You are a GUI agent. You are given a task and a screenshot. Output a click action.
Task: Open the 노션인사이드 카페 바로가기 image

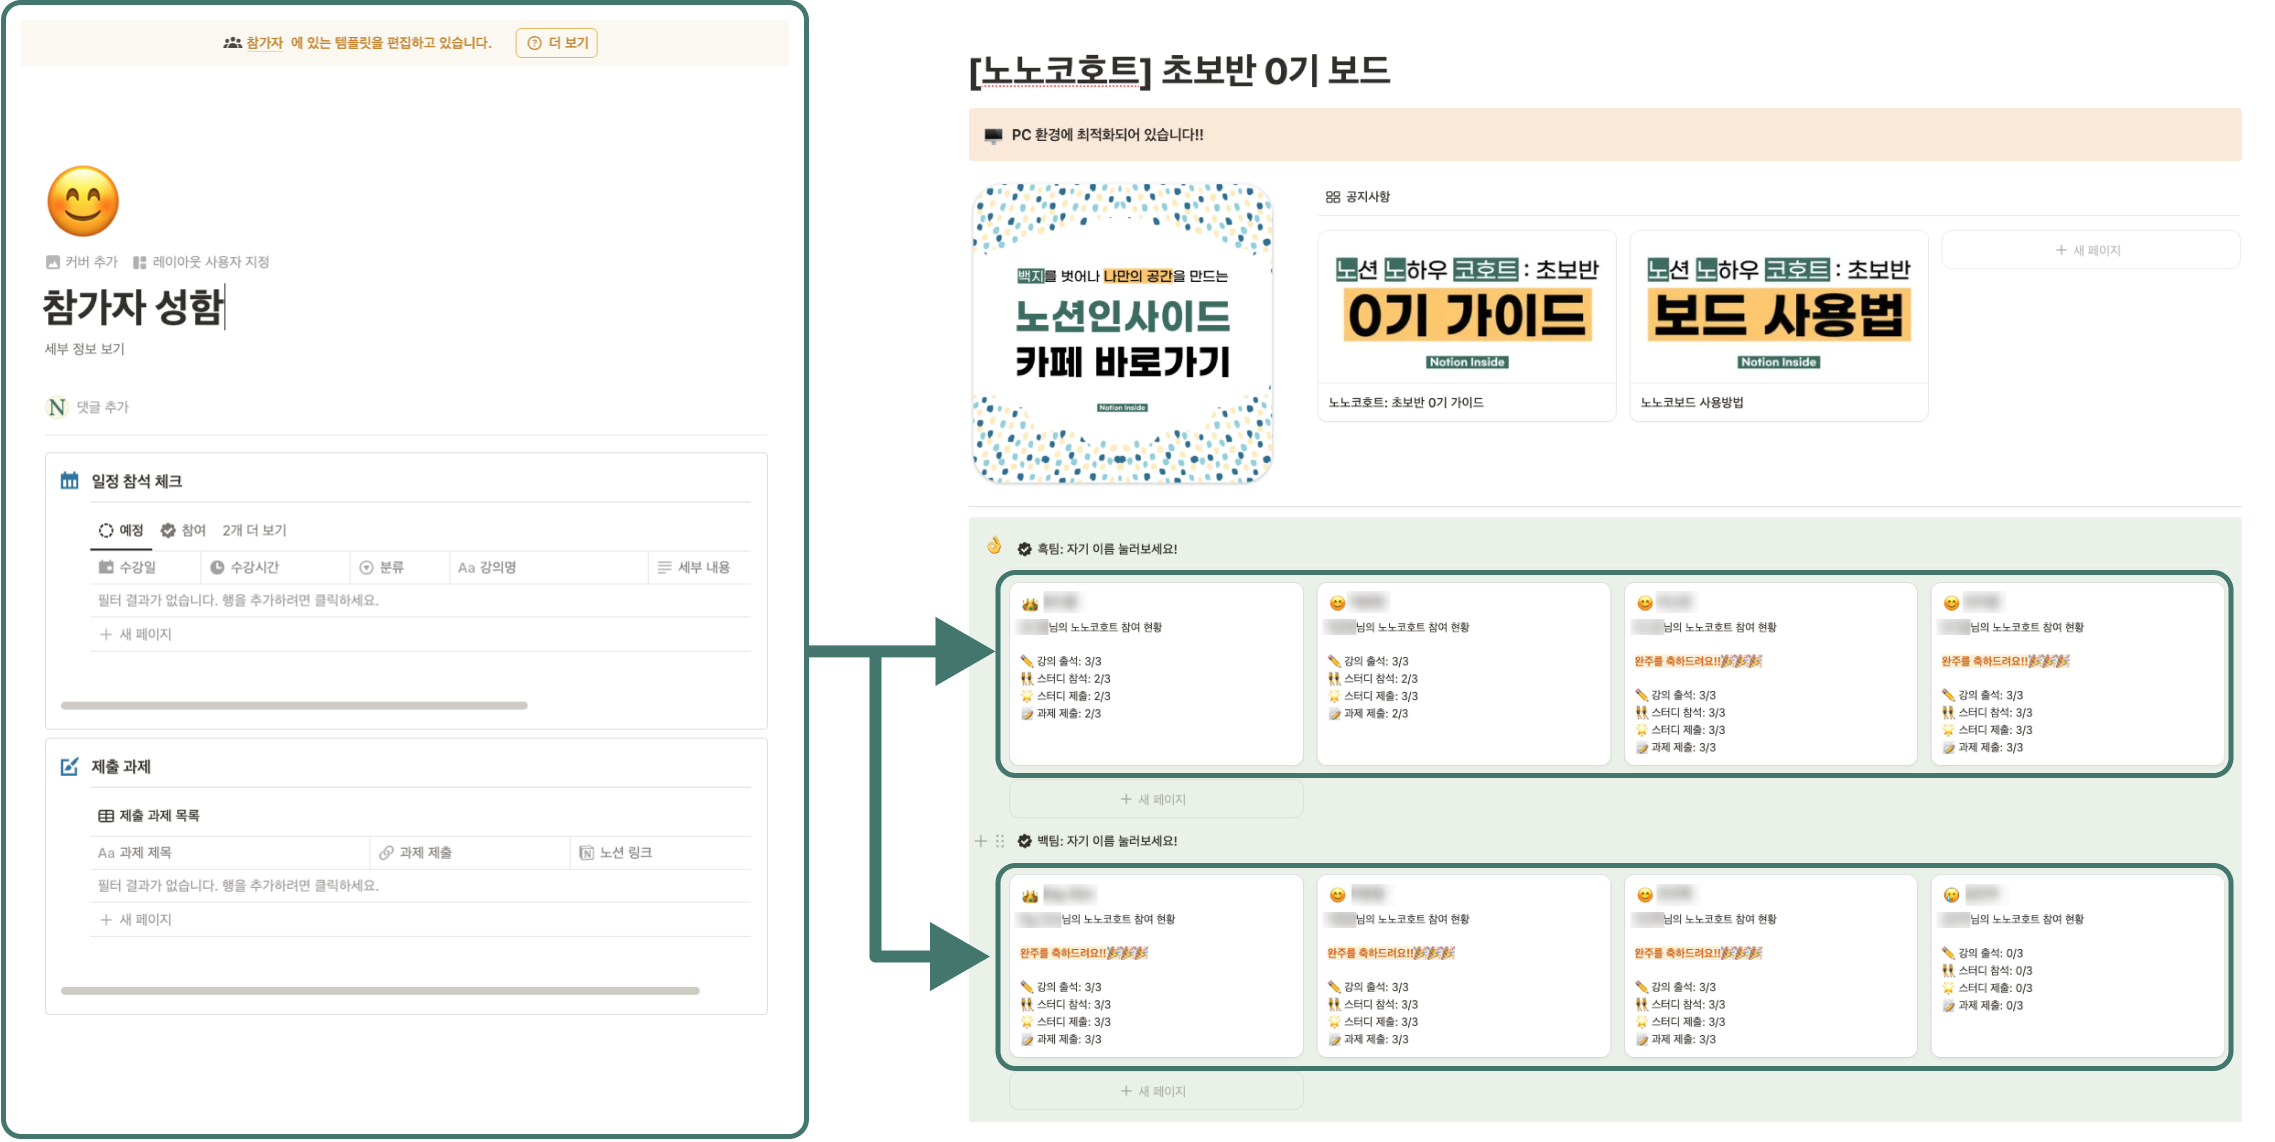point(1122,333)
